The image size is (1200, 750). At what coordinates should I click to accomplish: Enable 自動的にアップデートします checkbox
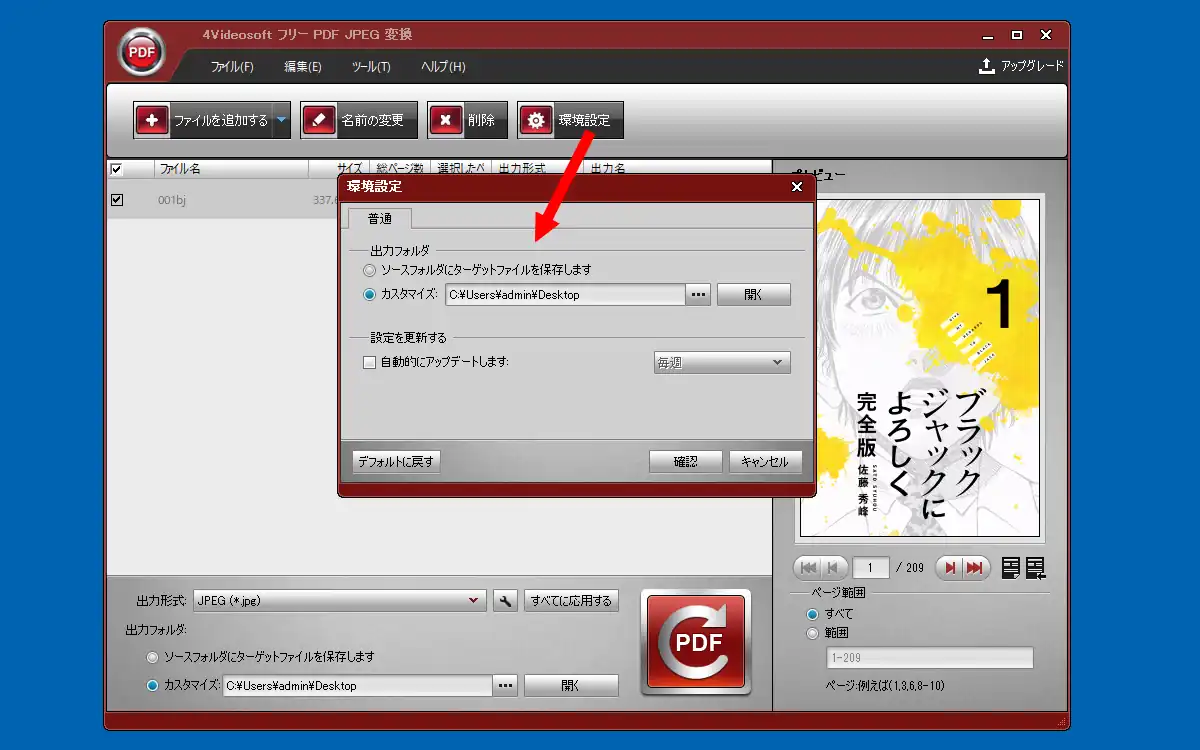coord(369,362)
